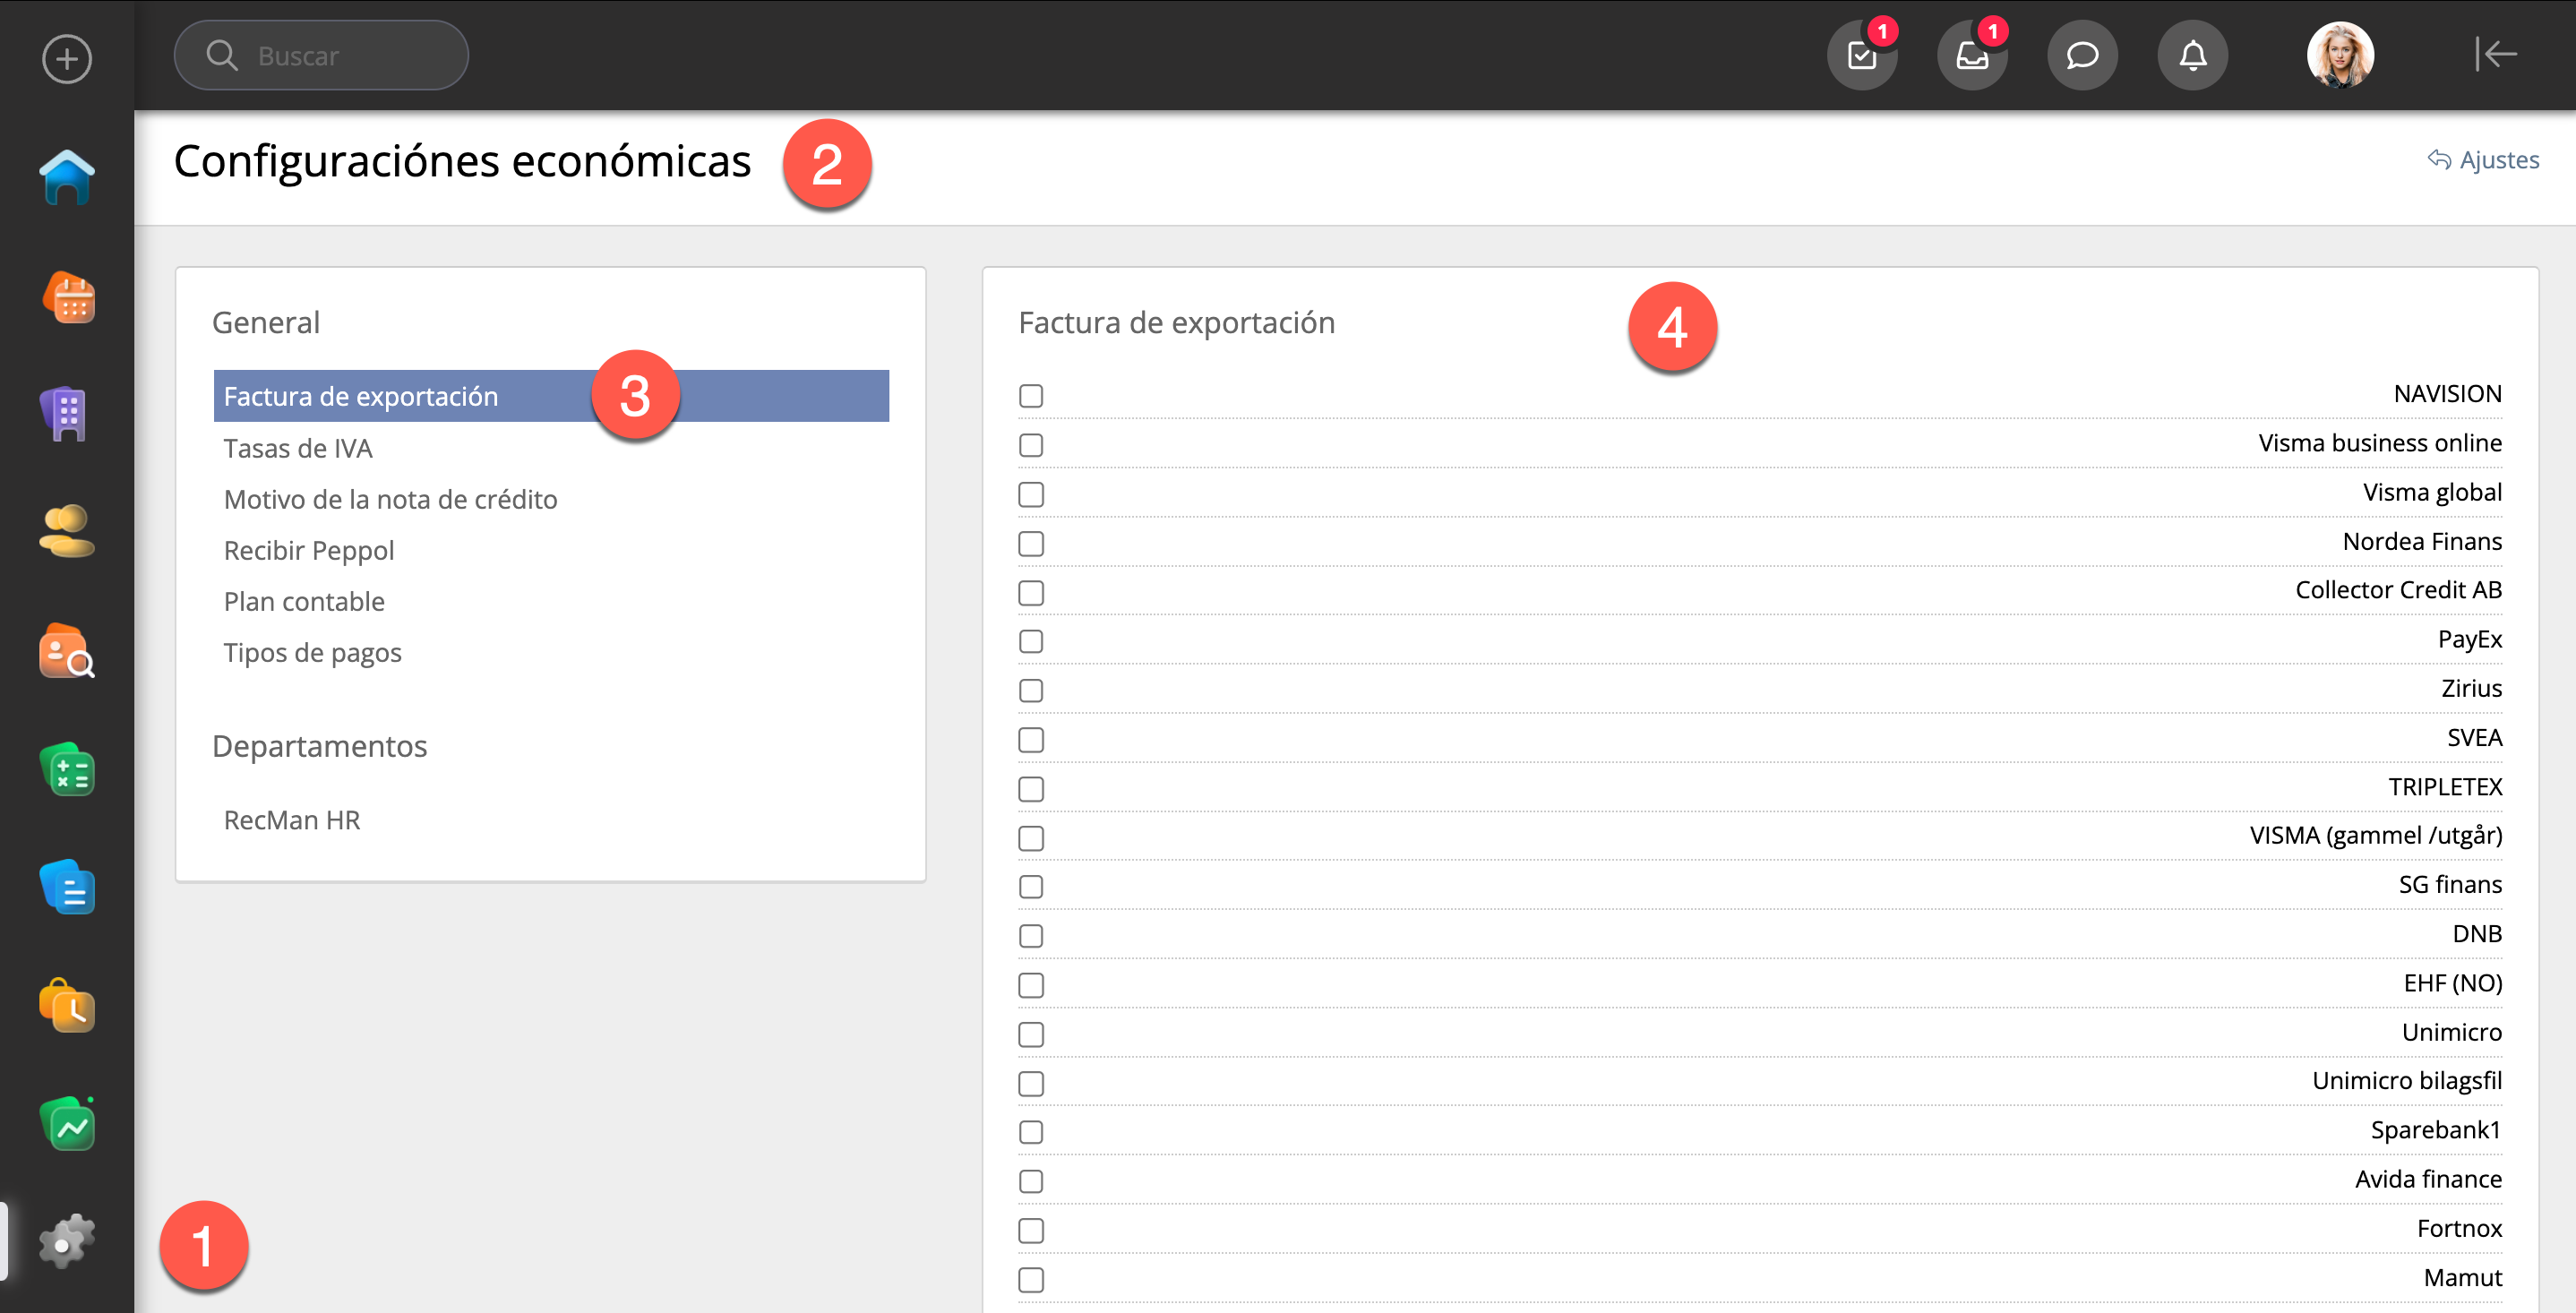Open Plan contable section
Screen dimensions: 2576x1313
point(304,601)
